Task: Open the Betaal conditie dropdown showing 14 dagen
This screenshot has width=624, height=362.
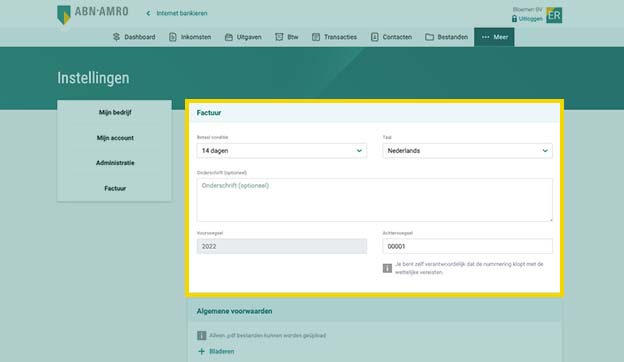Action: point(282,151)
